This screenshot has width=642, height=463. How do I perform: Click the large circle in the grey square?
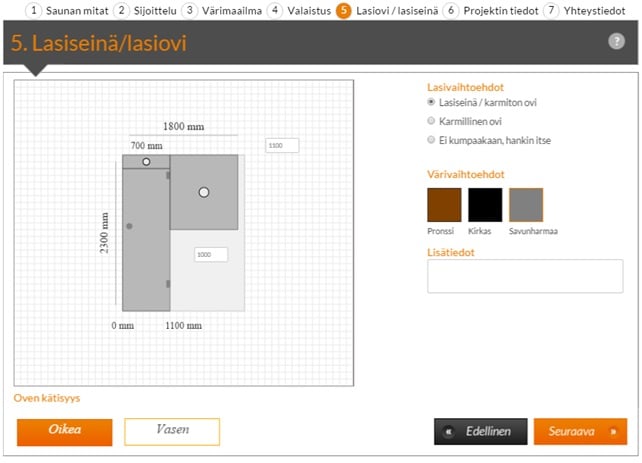tap(204, 191)
